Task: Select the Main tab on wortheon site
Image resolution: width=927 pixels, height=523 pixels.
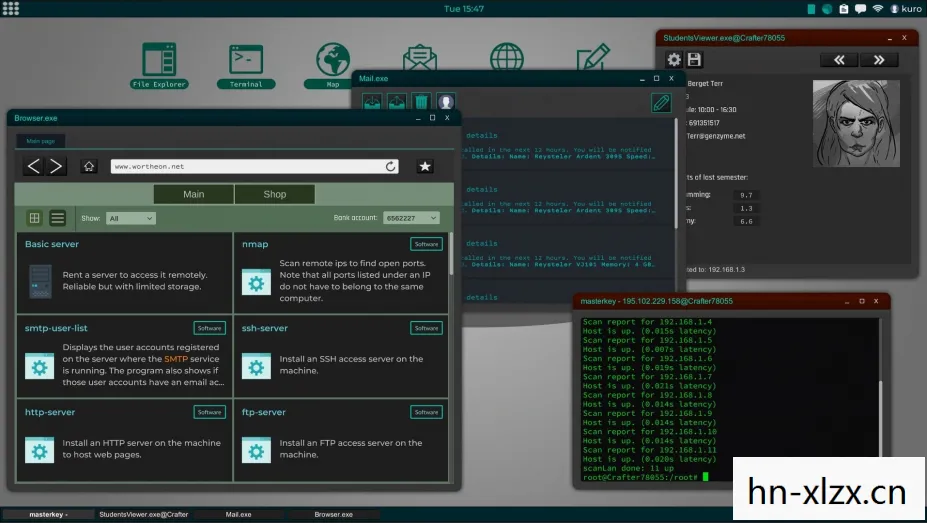Action: coord(193,194)
